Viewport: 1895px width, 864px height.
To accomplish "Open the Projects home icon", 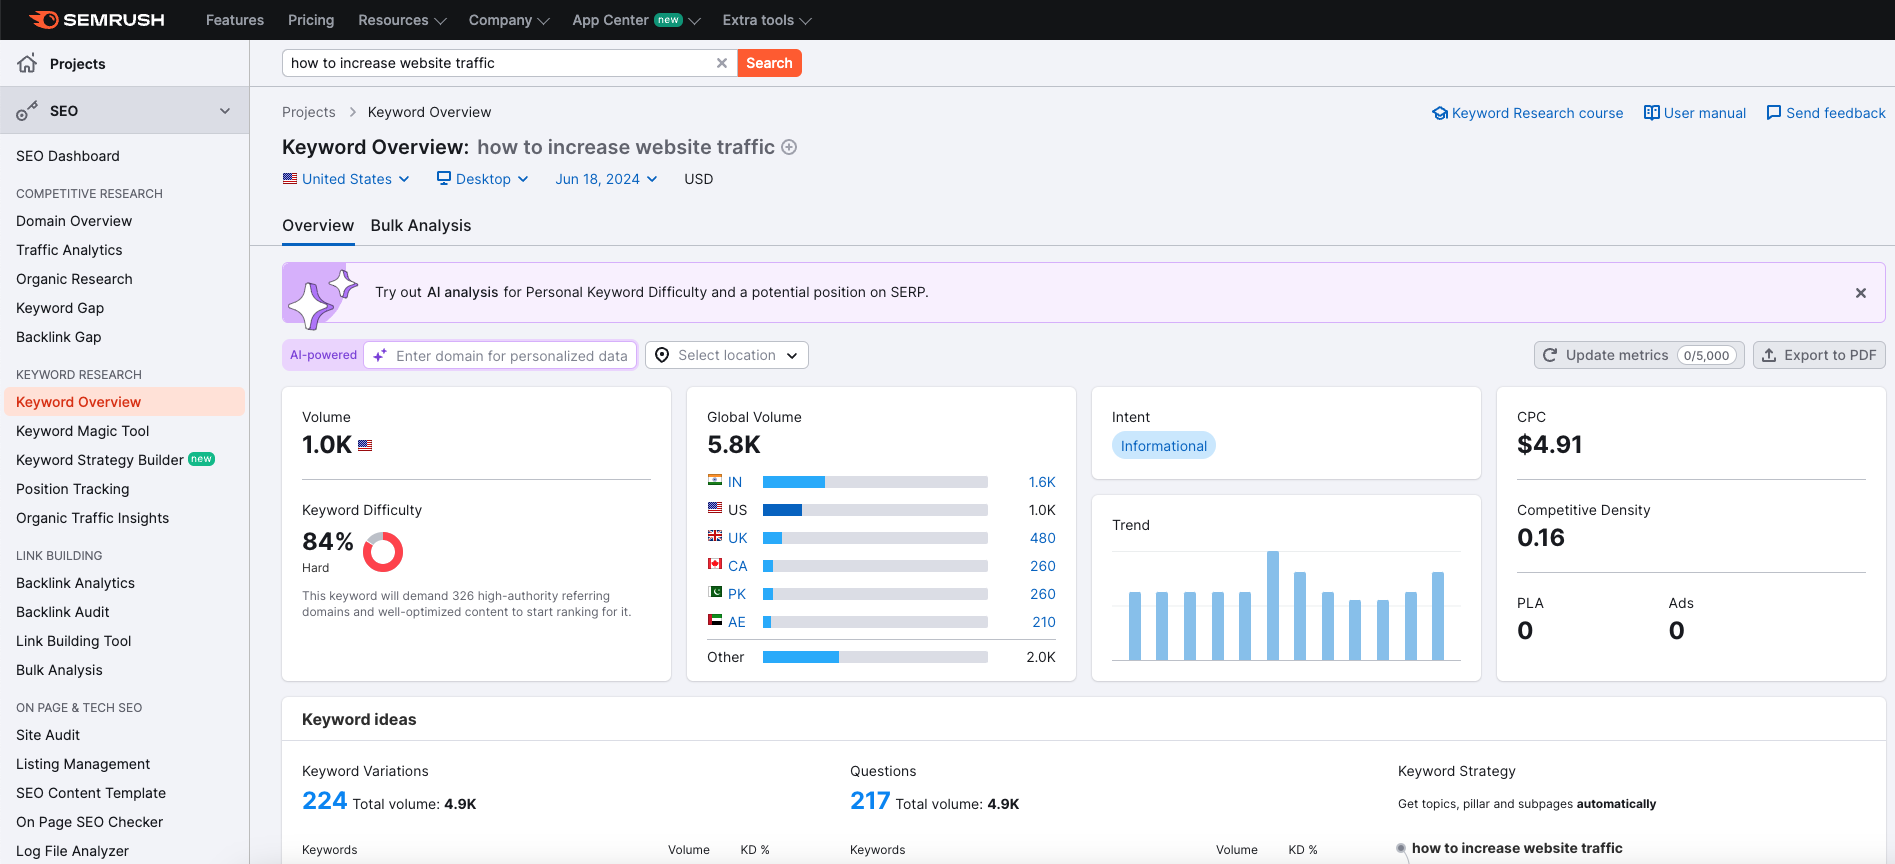I will click(x=28, y=63).
